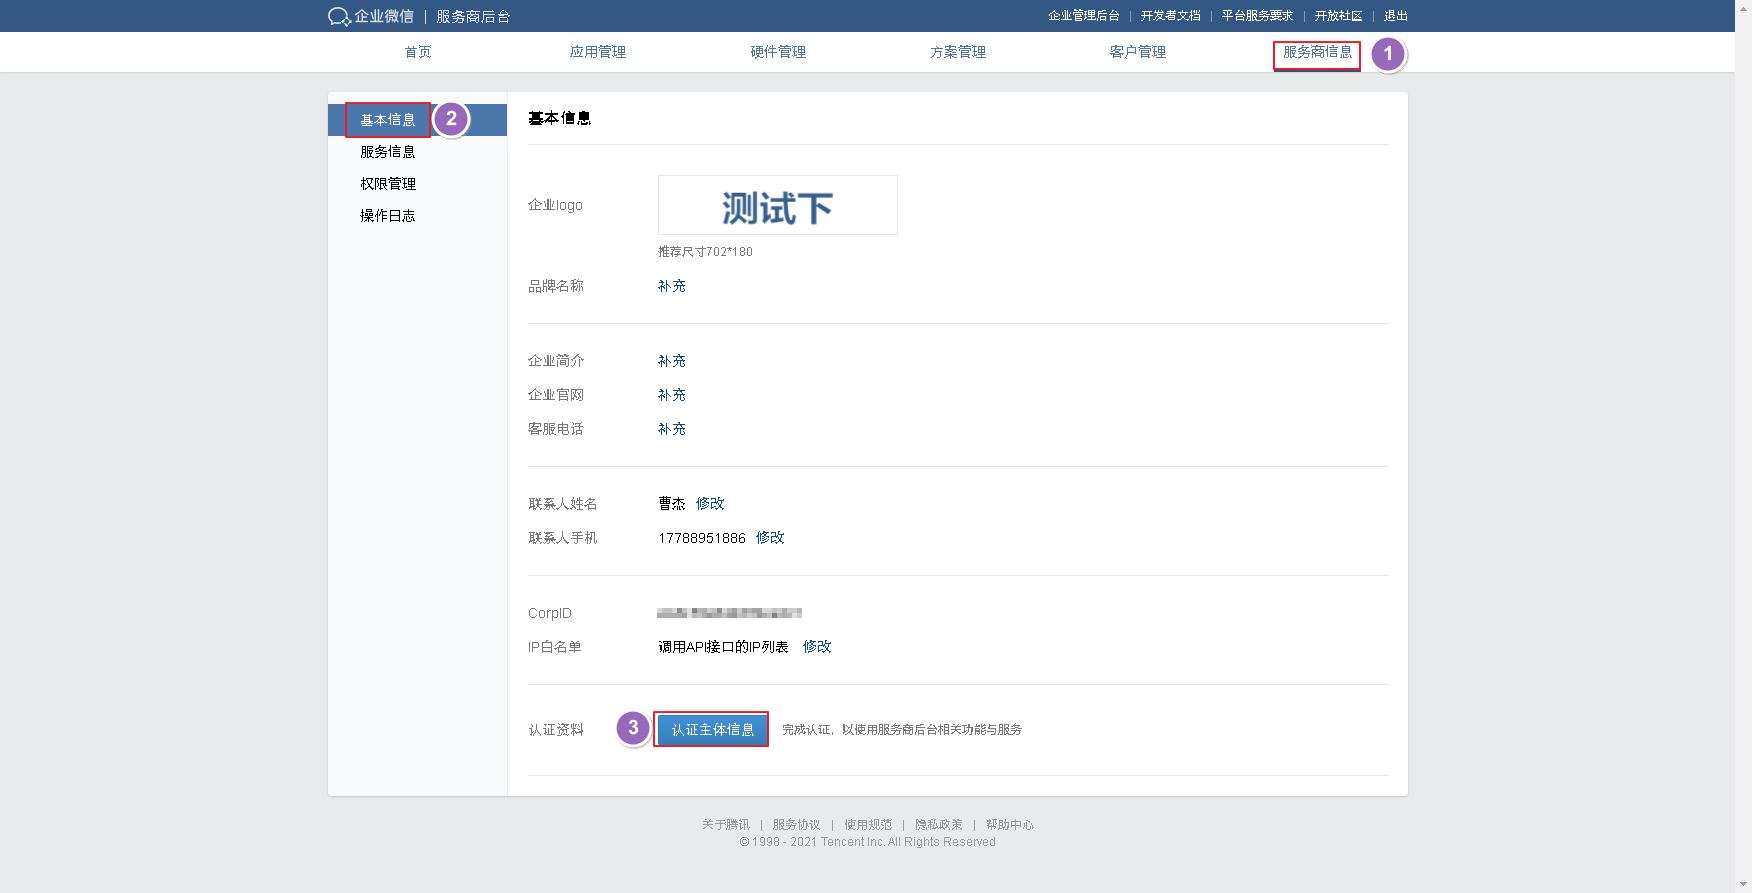Click 补充 next to 品牌名称
1752x893 pixels.
[671, 286]
